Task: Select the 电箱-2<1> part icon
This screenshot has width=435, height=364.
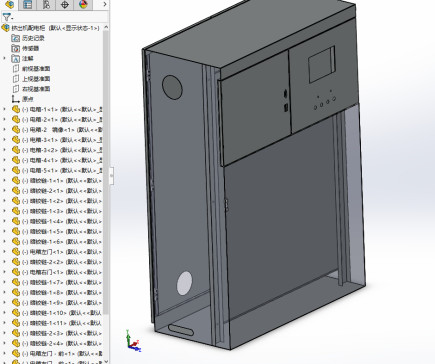Action: (16, 119)
